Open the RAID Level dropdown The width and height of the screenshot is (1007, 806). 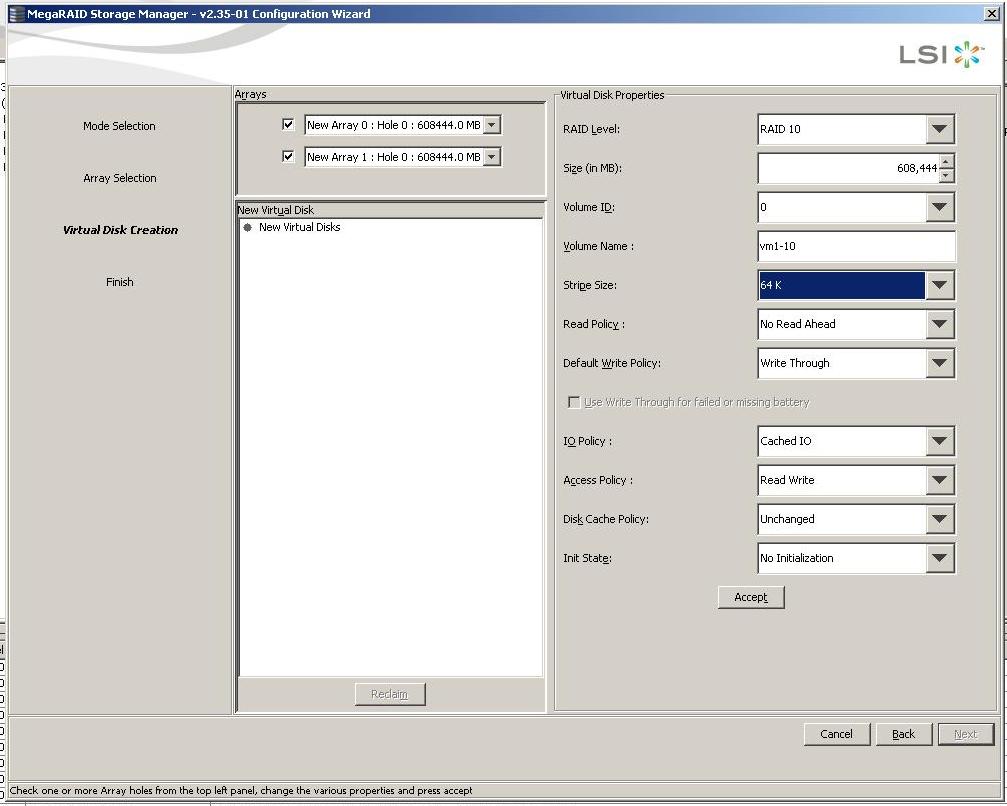(x=938, y=129)
